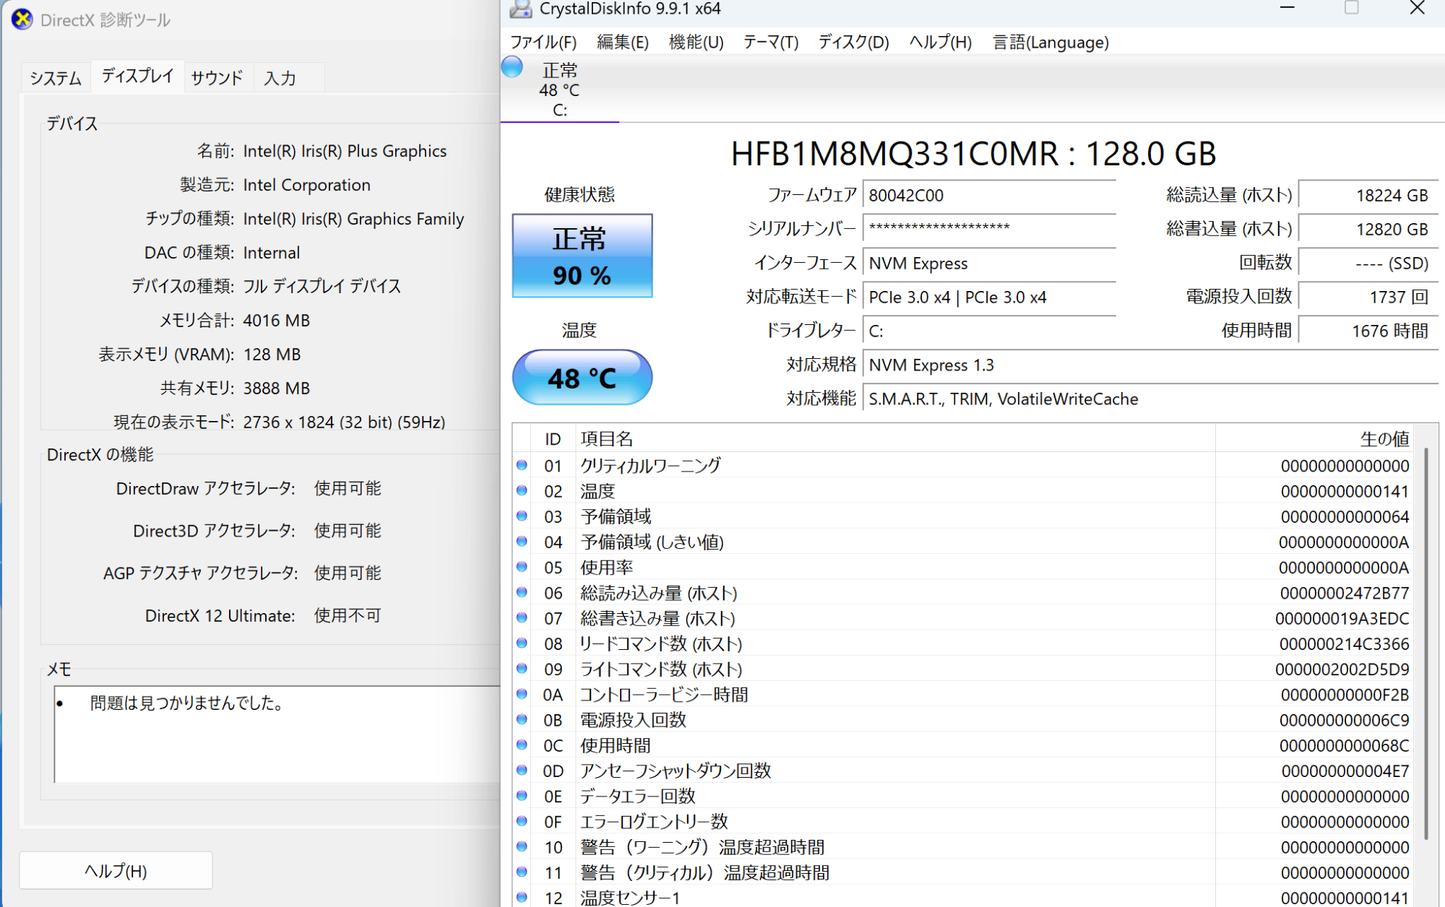Click the CrystalDiskInfo title bar app icon

point(520,9)
